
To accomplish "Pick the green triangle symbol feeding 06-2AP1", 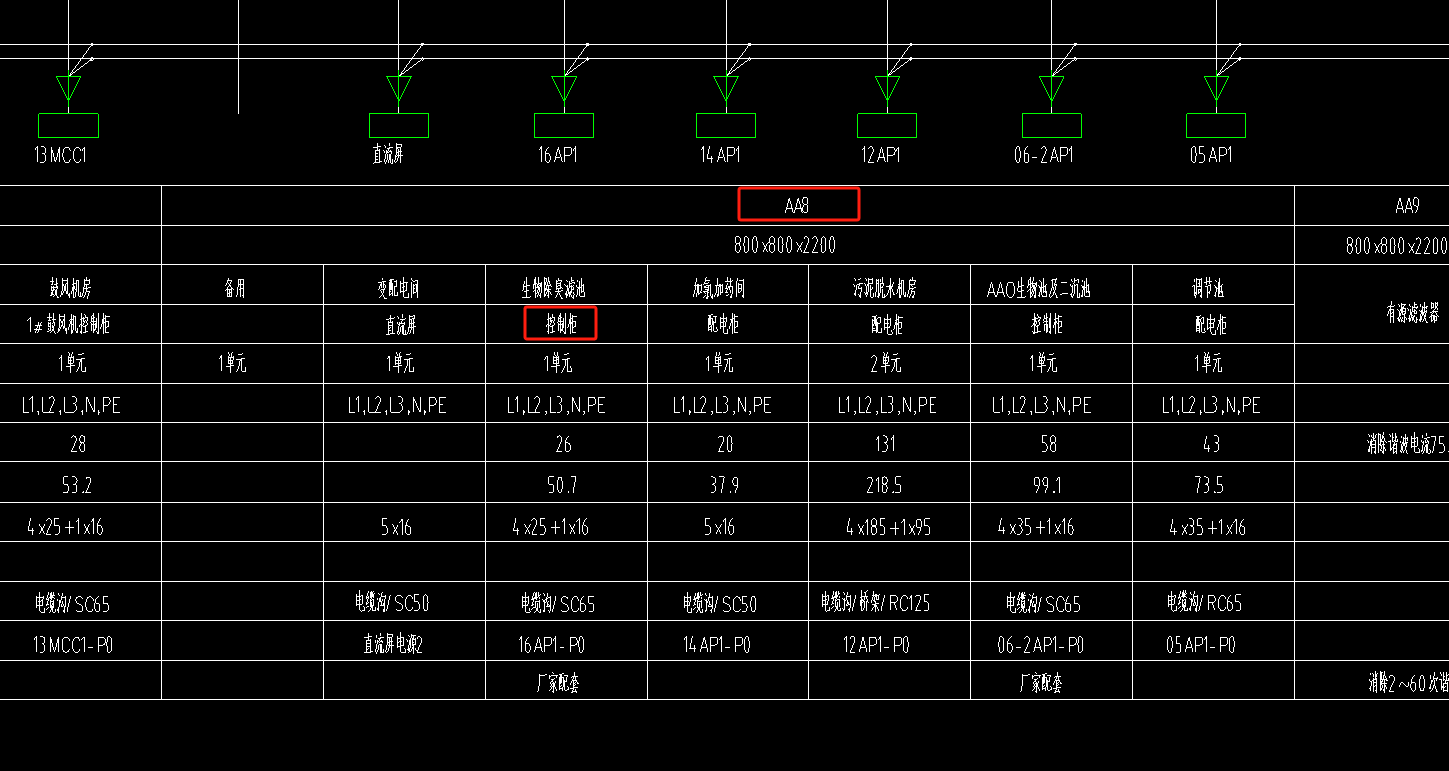I will [1052, 88].
